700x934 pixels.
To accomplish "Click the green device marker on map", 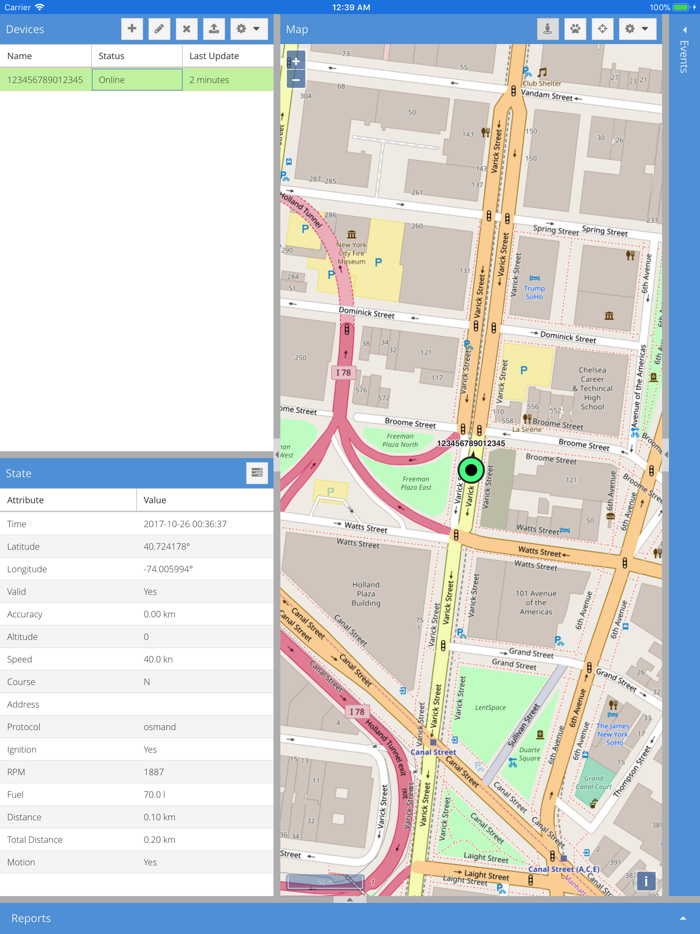I will coord(471,469).
